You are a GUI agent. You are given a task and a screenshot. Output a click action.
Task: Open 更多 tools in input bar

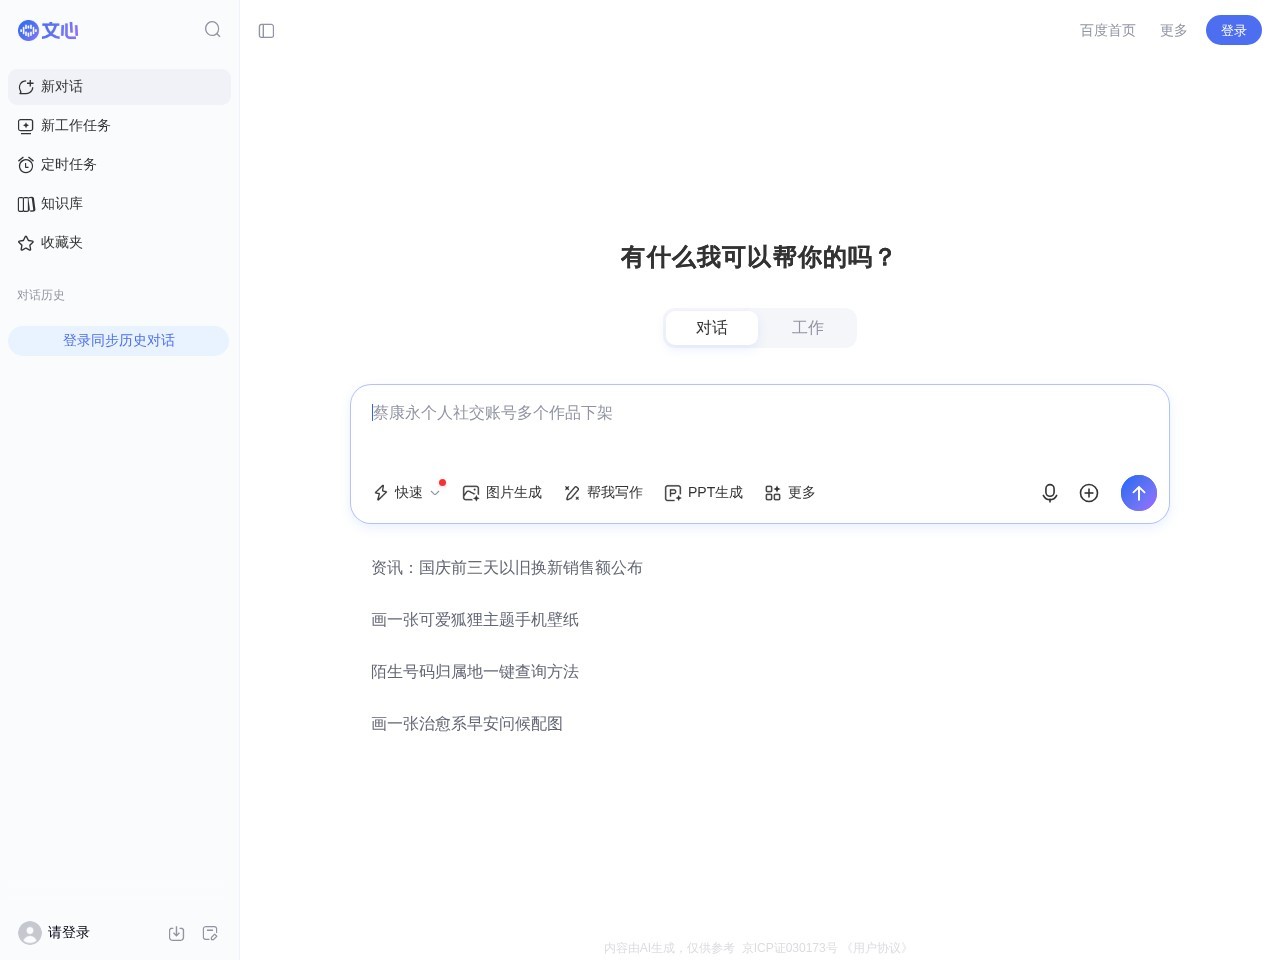coord(790,493)
